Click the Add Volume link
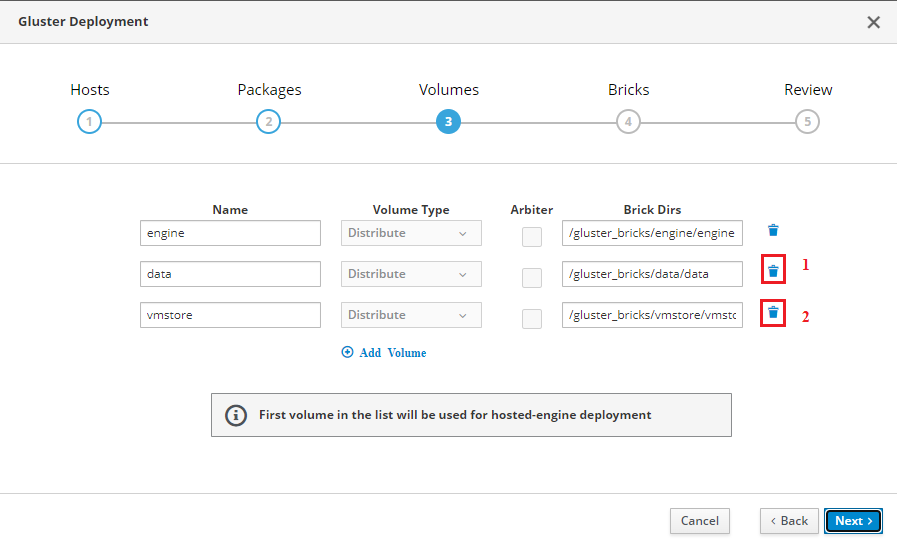Viewport: 897px width, 549px height. click(x=392, y=353)
